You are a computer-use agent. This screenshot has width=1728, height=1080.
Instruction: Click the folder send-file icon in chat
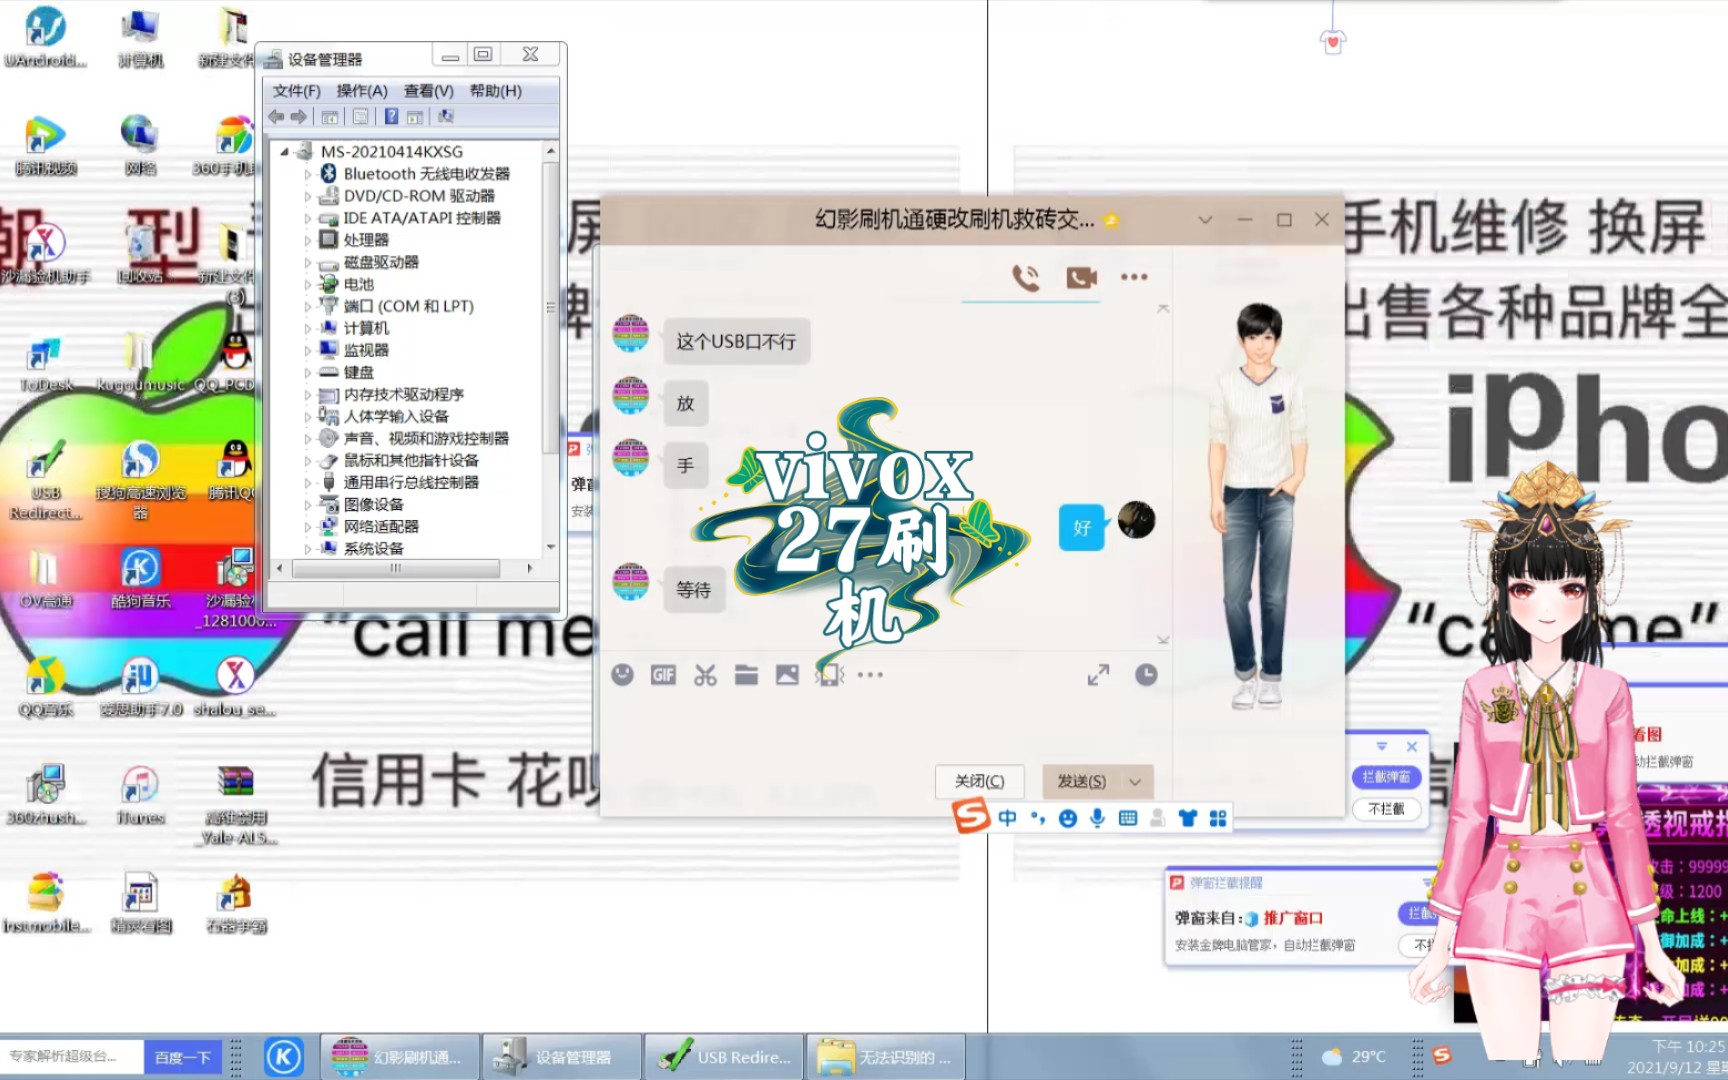coord(746,675)
